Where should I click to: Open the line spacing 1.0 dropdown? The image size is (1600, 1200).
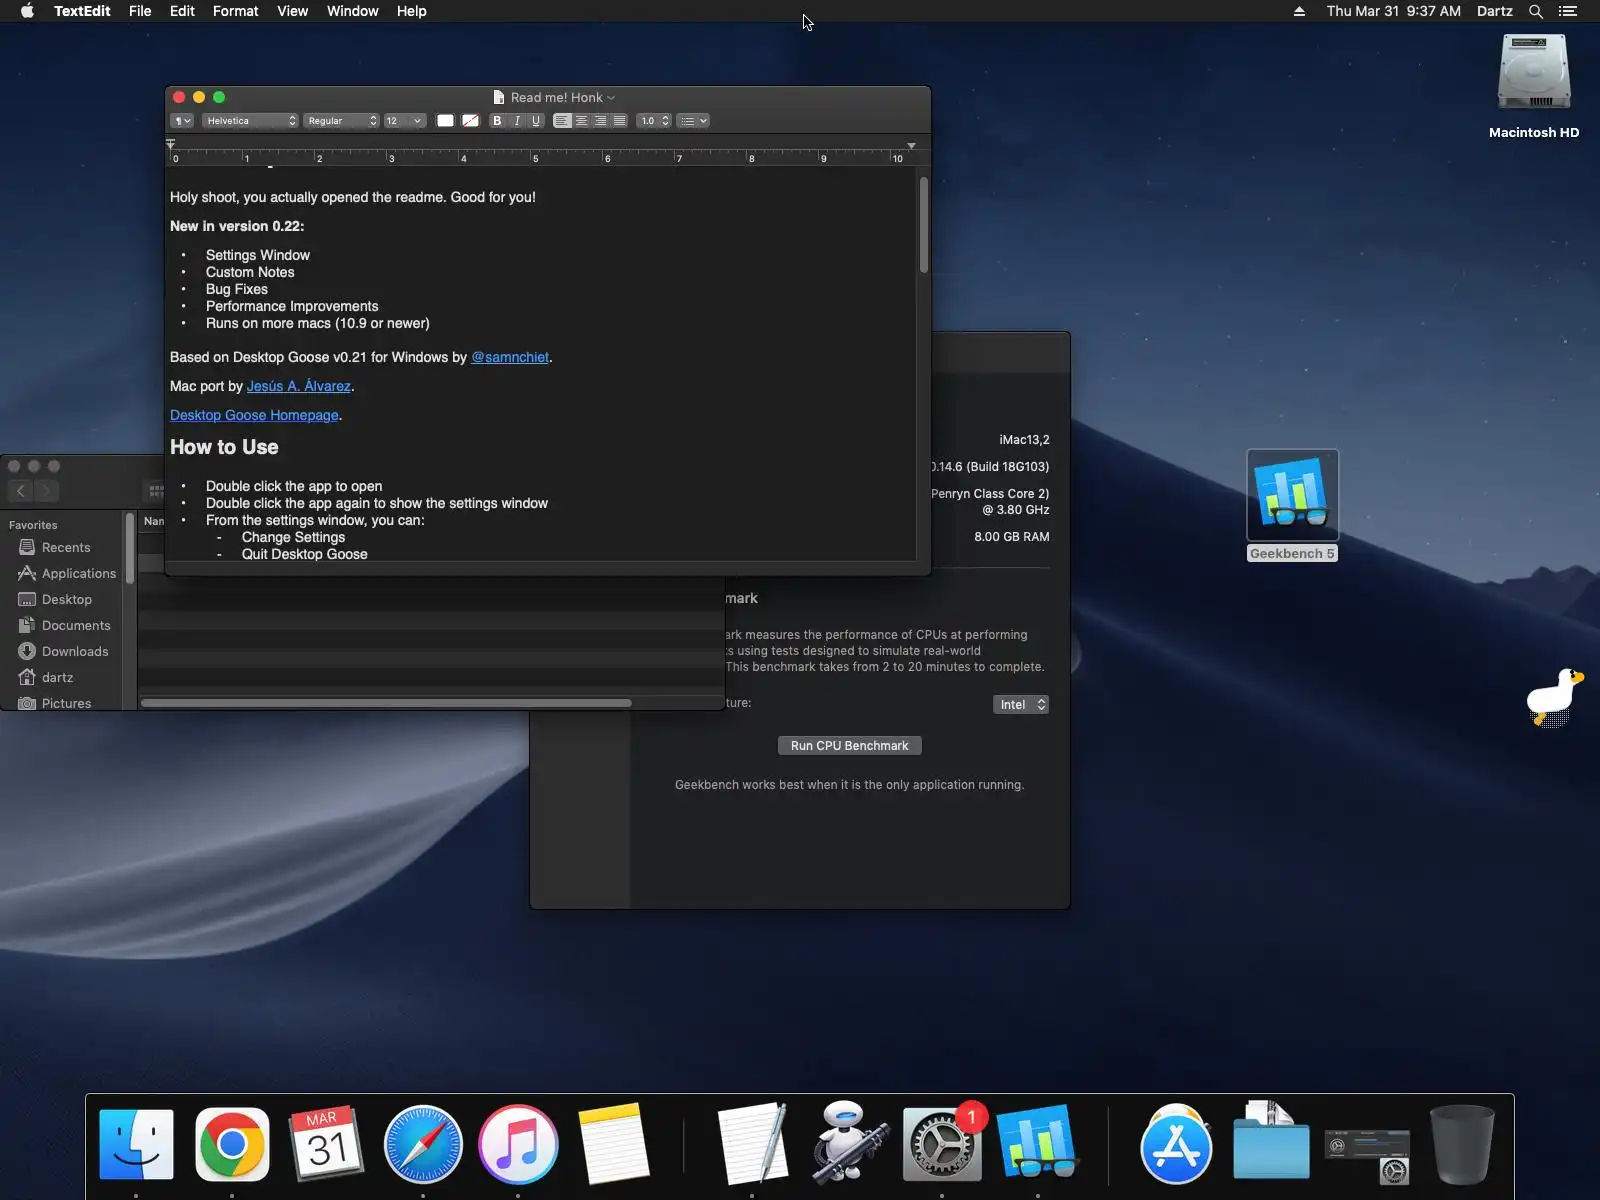[x=654, y=121]
